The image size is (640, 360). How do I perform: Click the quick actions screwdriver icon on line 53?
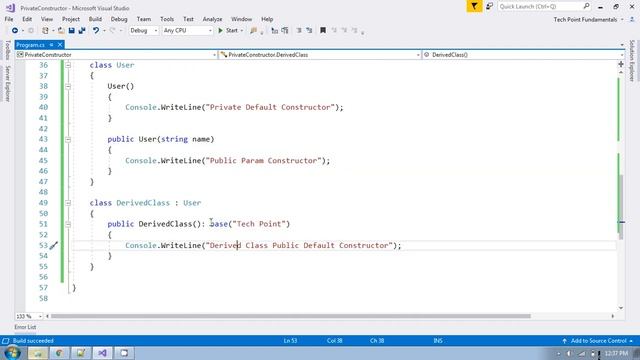[54, 245]
